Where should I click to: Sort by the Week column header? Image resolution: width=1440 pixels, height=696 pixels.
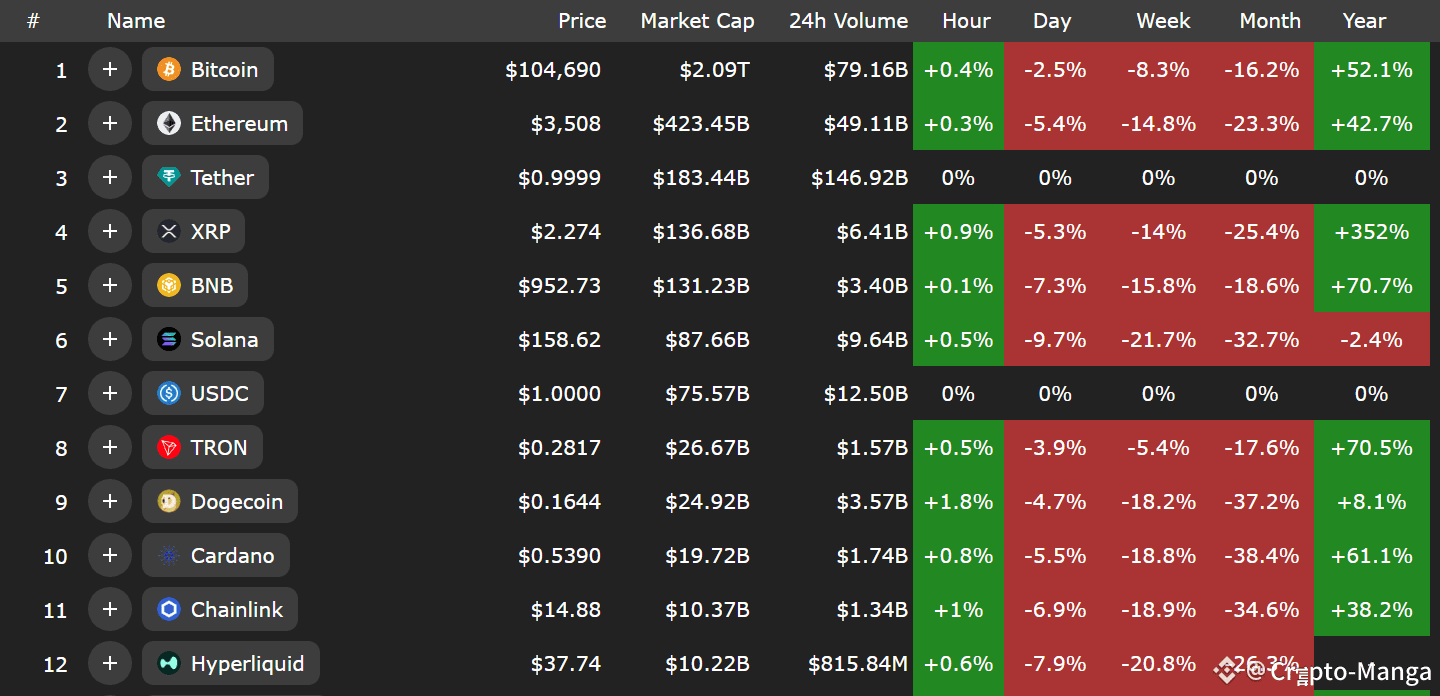pyautogui.click(x=1163, y=21)
